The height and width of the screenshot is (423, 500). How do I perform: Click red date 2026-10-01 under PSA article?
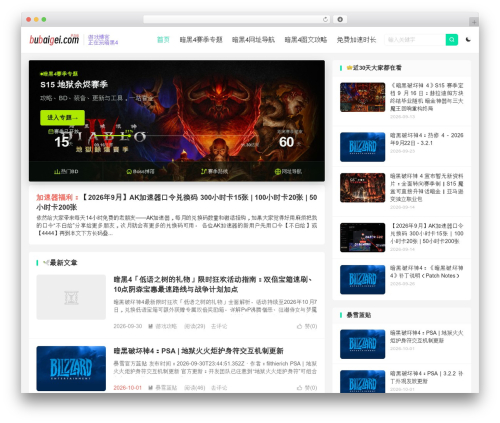128,388
